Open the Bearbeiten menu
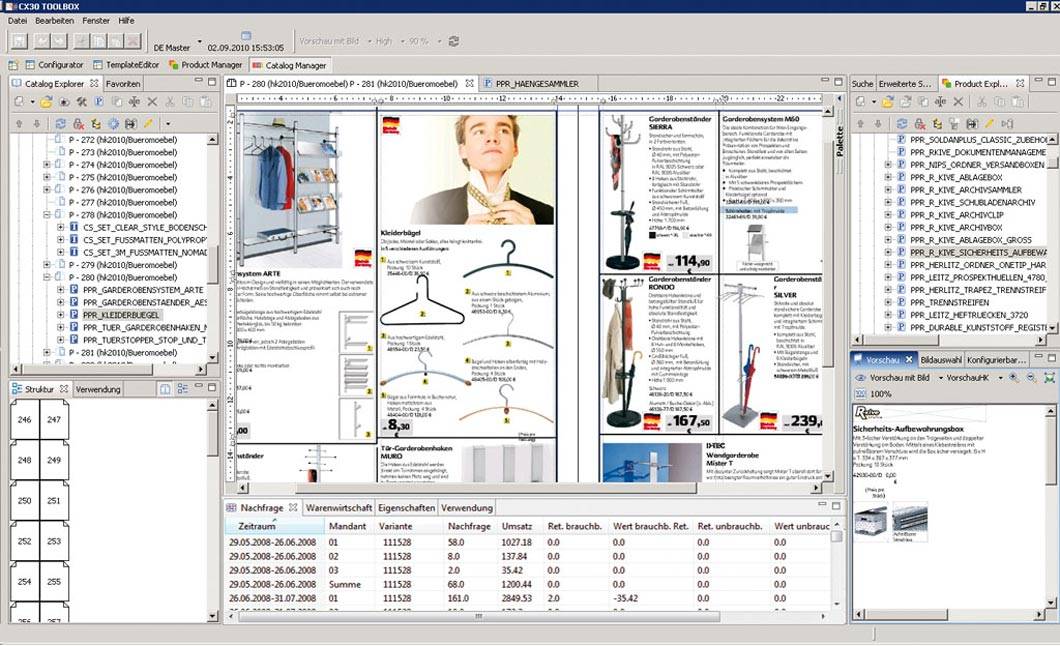The height and width of the screenshot is (646, 1060). point(55,20)
